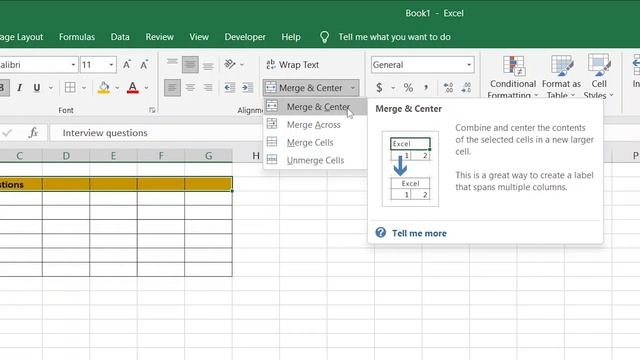Choose Merge Across from menu
The image size is (640, 360).
tap(315, 125)
